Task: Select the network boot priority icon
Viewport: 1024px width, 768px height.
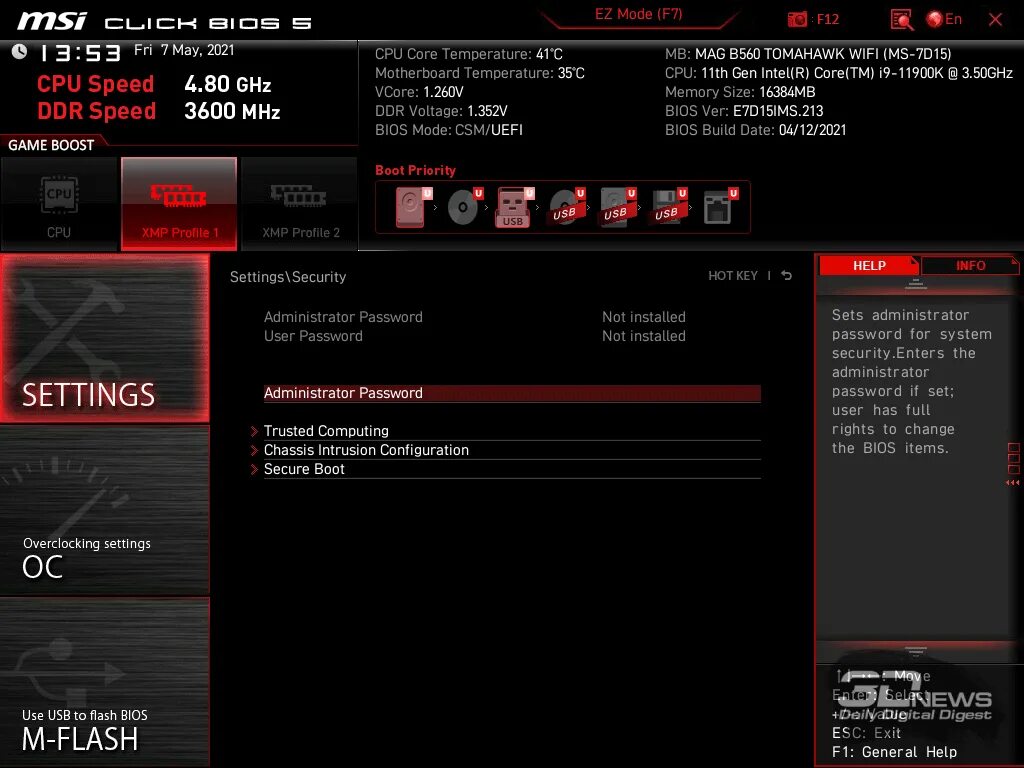Action: (720, 207)
